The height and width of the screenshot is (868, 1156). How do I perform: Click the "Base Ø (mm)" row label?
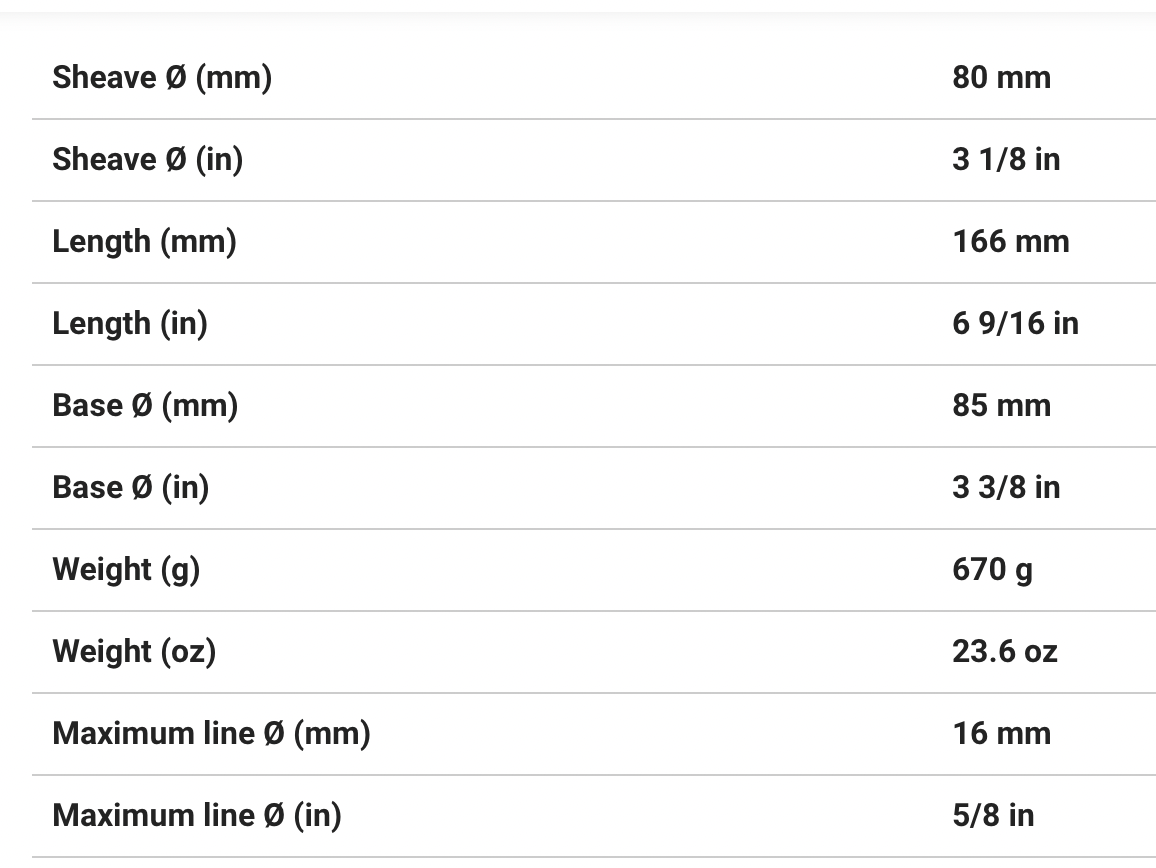coord(145,405)
